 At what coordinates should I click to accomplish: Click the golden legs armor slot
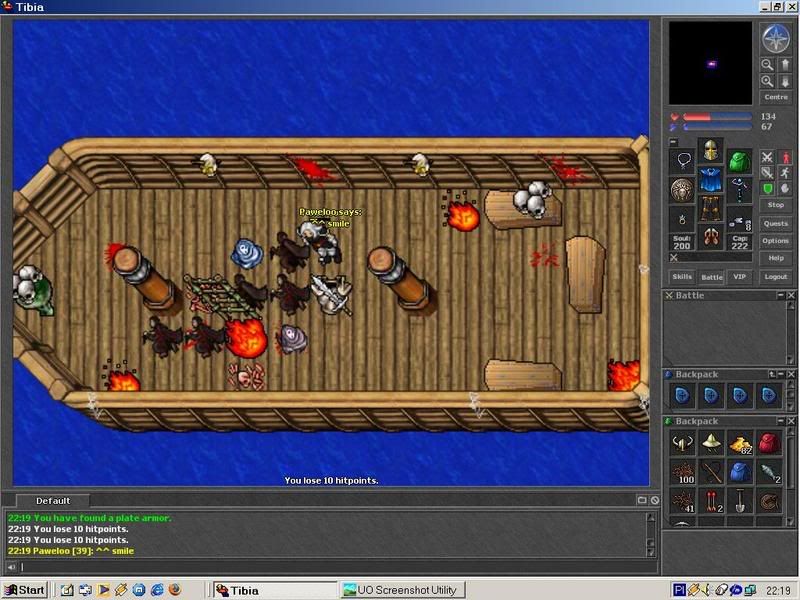tap(710, 208)
